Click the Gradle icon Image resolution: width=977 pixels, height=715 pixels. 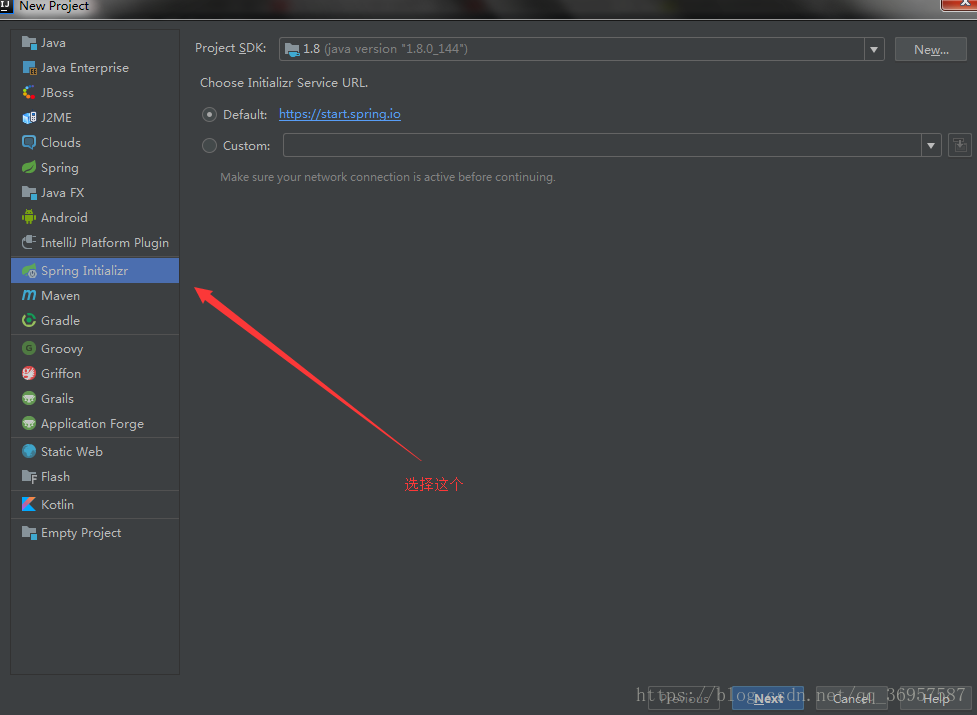tap(29, 320)
